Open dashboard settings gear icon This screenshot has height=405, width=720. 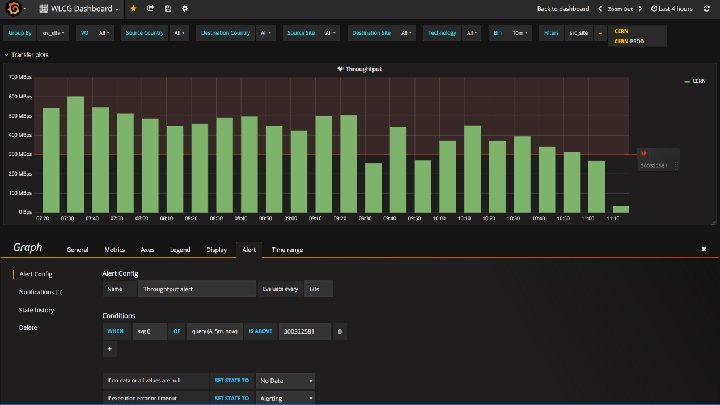click(x=185, y=8)
